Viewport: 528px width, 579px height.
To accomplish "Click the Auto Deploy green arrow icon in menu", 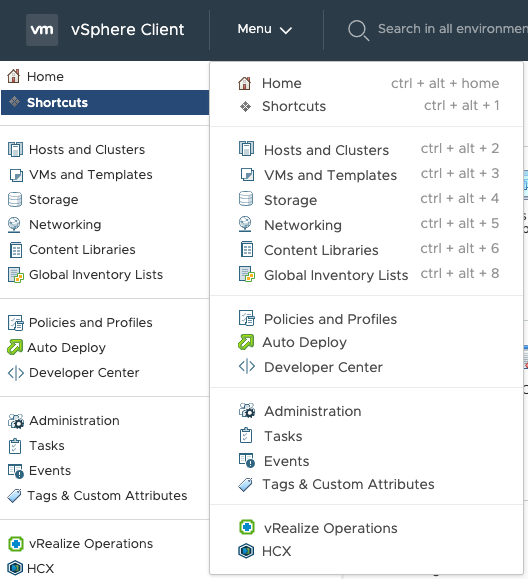I will (x=246, y=342).
